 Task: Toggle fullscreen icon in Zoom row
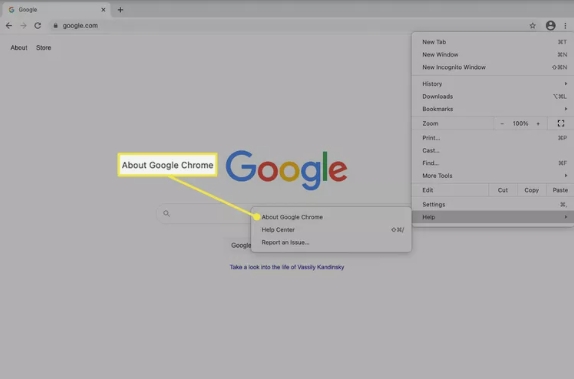[560, 123]
